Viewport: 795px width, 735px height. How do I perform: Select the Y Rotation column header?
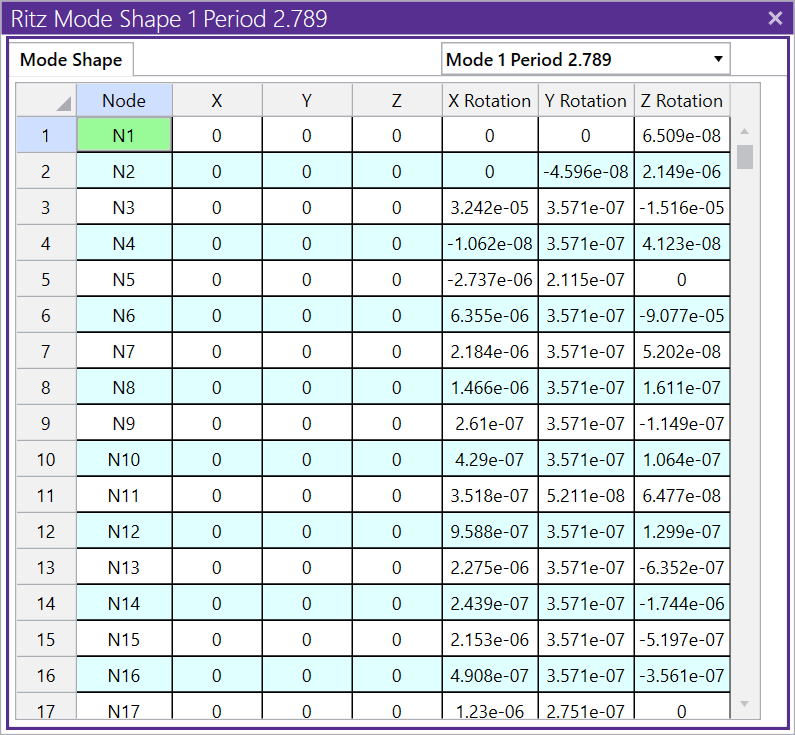tap(586, 101)
